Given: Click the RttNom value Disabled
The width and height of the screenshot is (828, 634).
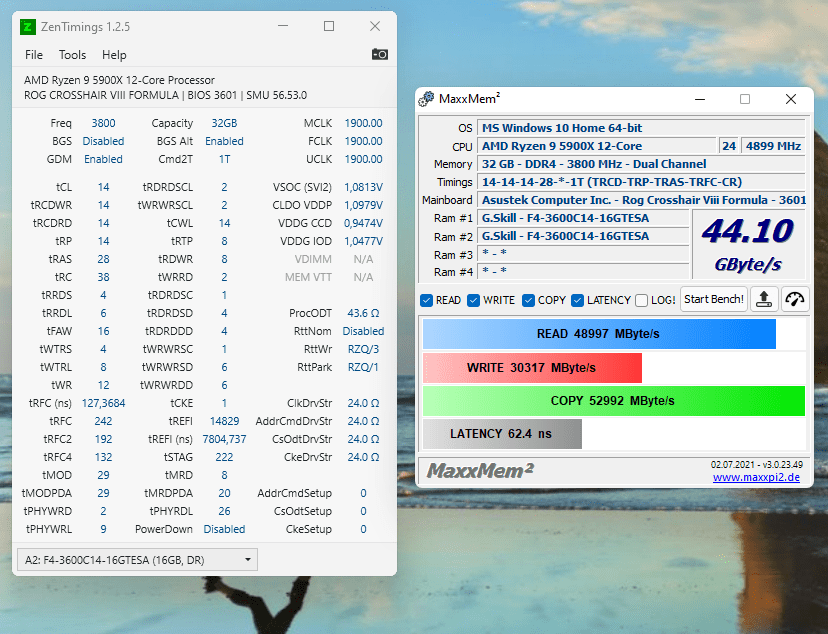Looking at the screenshot, I should [363, 331].
